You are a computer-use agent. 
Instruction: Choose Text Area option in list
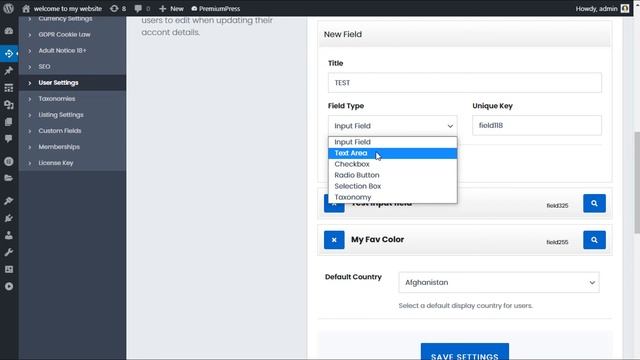392,153
